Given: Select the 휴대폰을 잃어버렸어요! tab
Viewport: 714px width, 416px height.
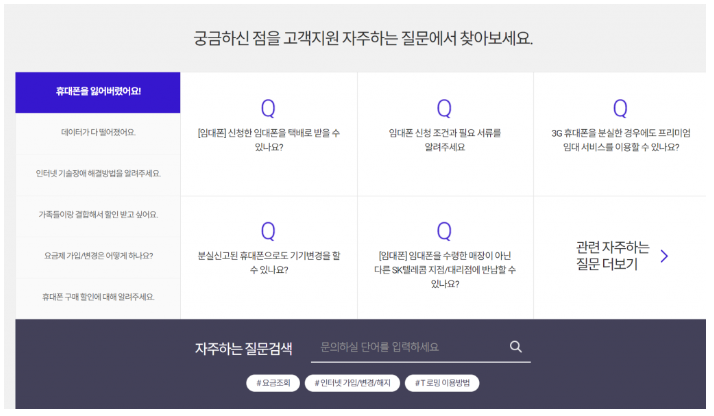Looking at the screenshot, I should [x=98, y=91].
